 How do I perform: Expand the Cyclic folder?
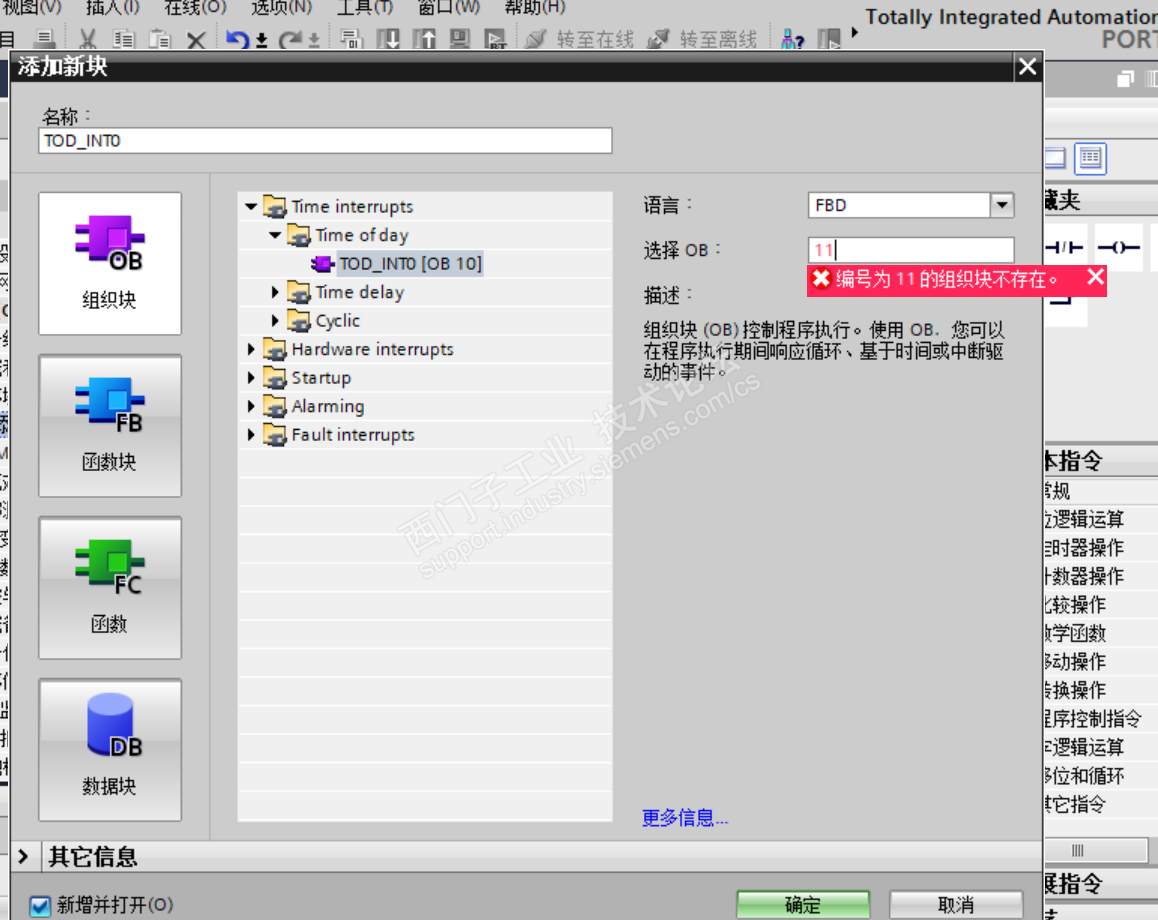coord(275,320)
